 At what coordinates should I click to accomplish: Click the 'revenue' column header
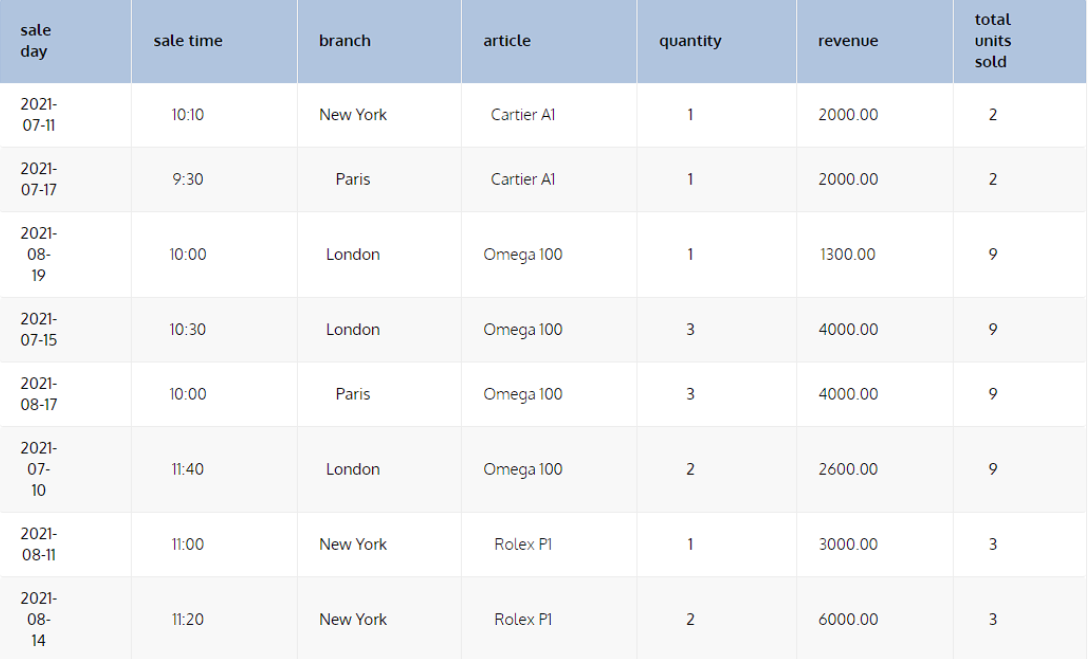[x=848, y=41]
